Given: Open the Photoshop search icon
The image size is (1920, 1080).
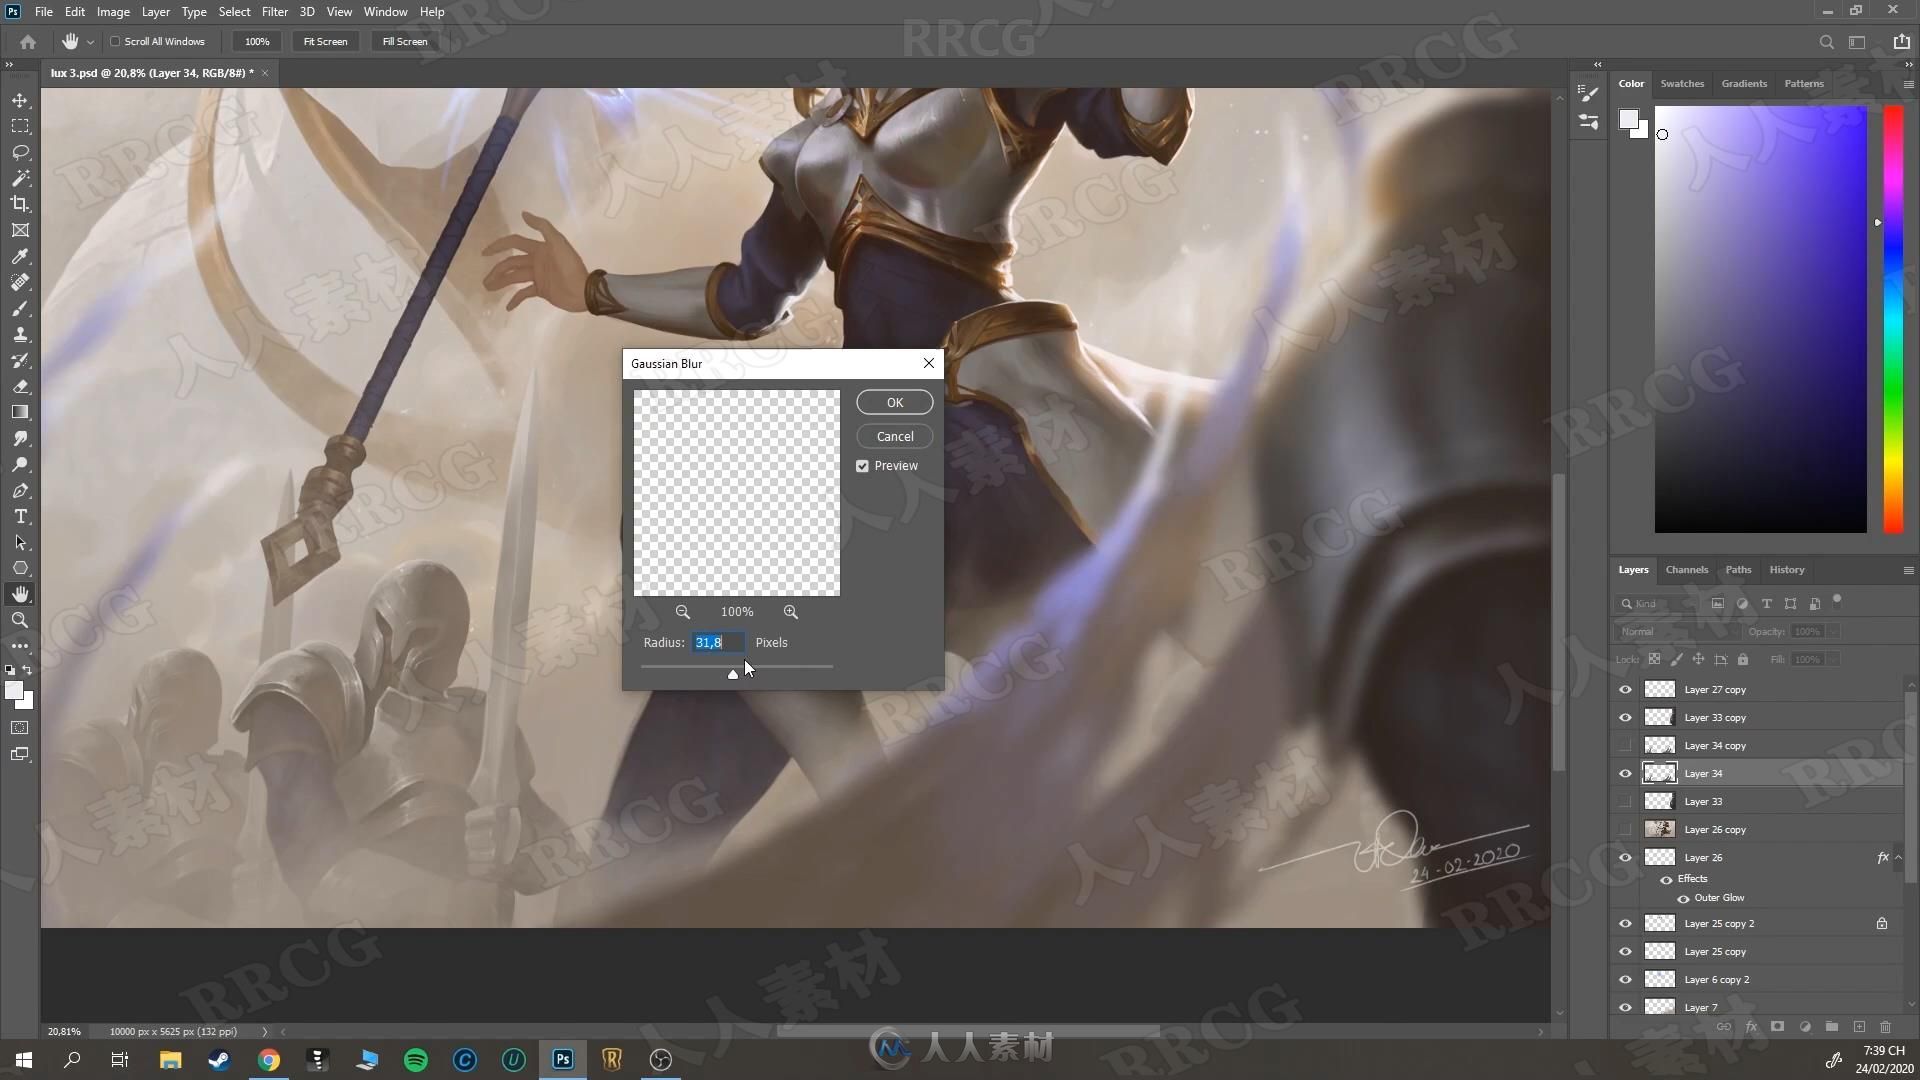Looking at the screenshot, I should (x=1826, y=42).
